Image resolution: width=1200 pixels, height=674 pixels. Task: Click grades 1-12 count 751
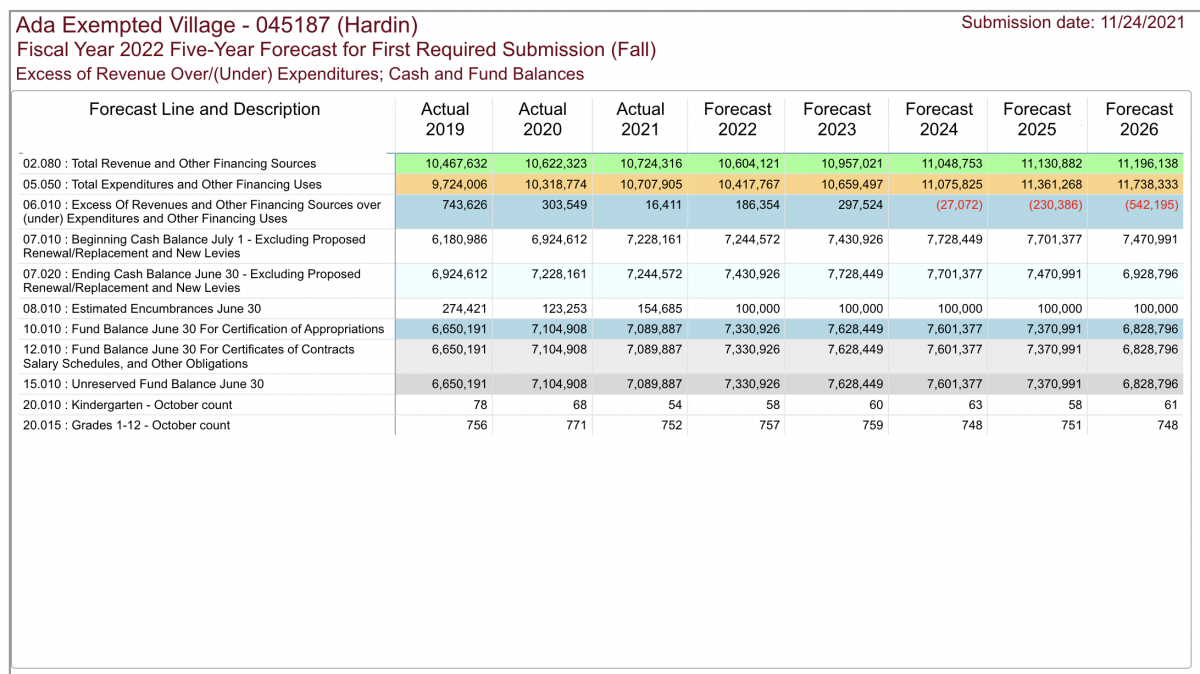point(1071,425)
